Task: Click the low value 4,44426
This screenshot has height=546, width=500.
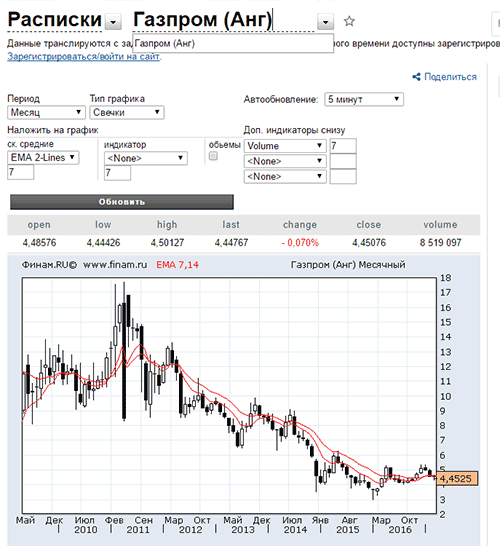Action: [x=103, y=243]
